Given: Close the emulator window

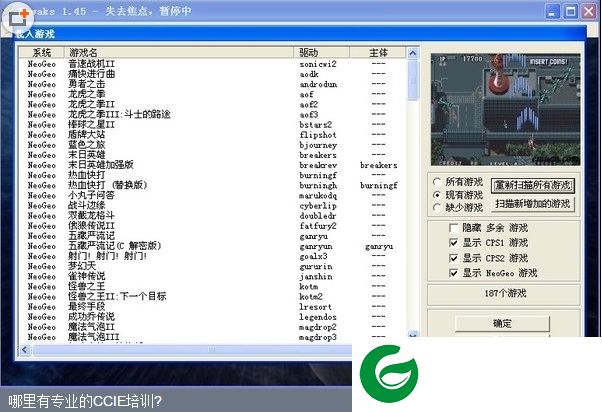Looking at the screenshot, I should click(589, 11).
